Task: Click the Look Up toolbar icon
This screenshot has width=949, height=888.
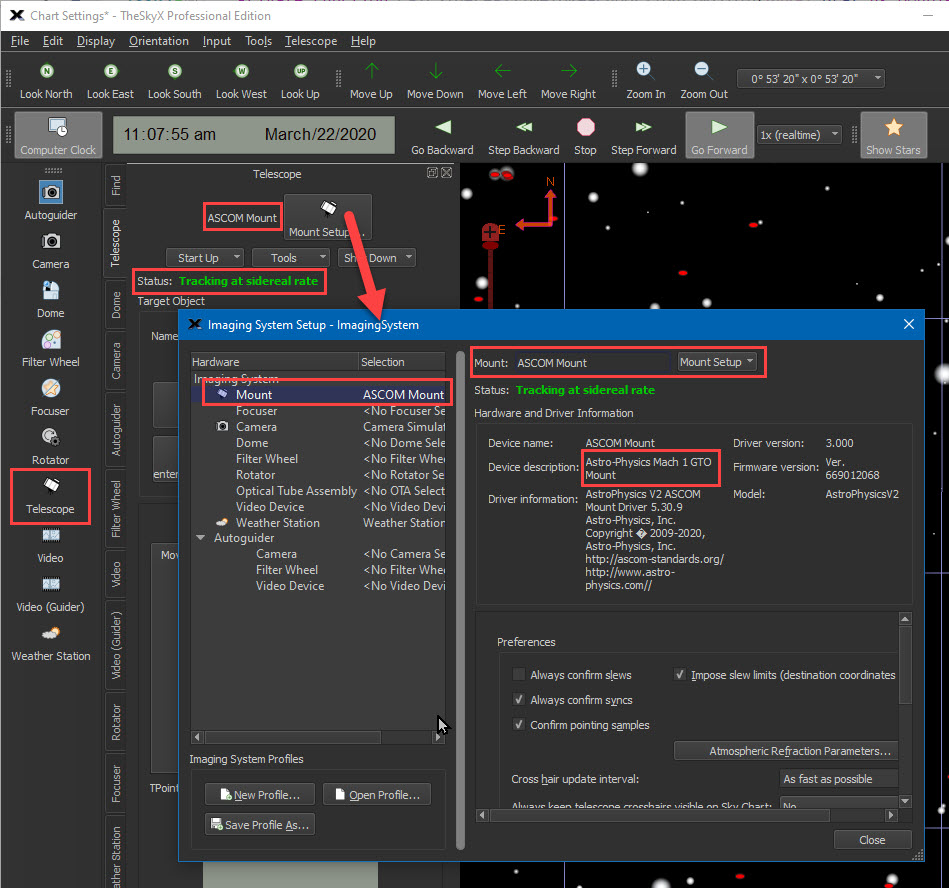Action: point(300,71)
